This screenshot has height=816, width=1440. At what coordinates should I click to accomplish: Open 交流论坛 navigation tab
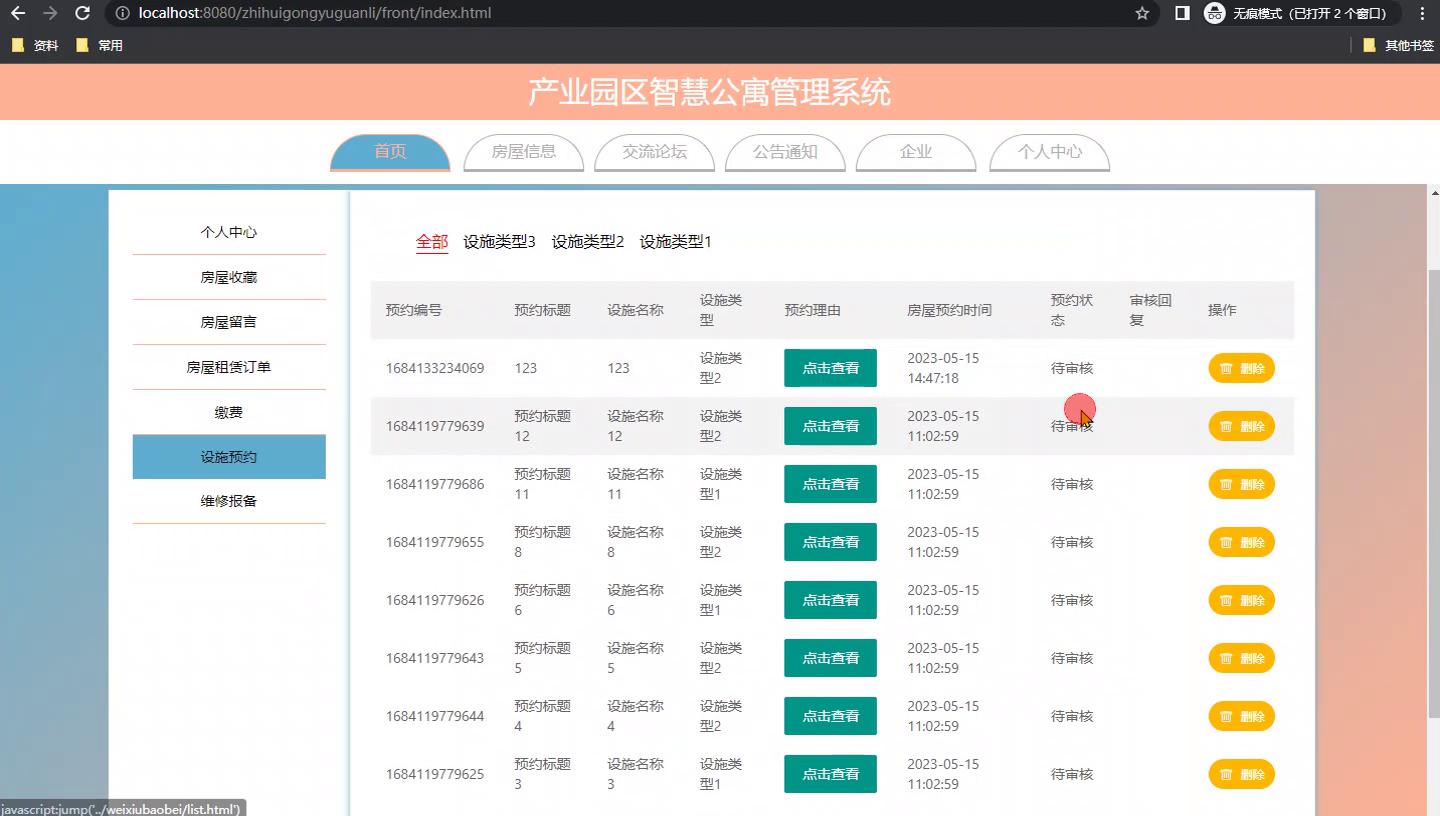(x=655, y=152)
